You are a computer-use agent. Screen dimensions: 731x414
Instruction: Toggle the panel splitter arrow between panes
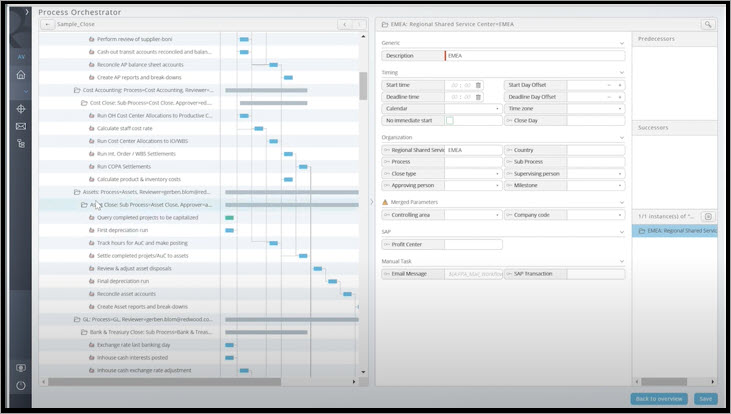(x=372, y=202)
